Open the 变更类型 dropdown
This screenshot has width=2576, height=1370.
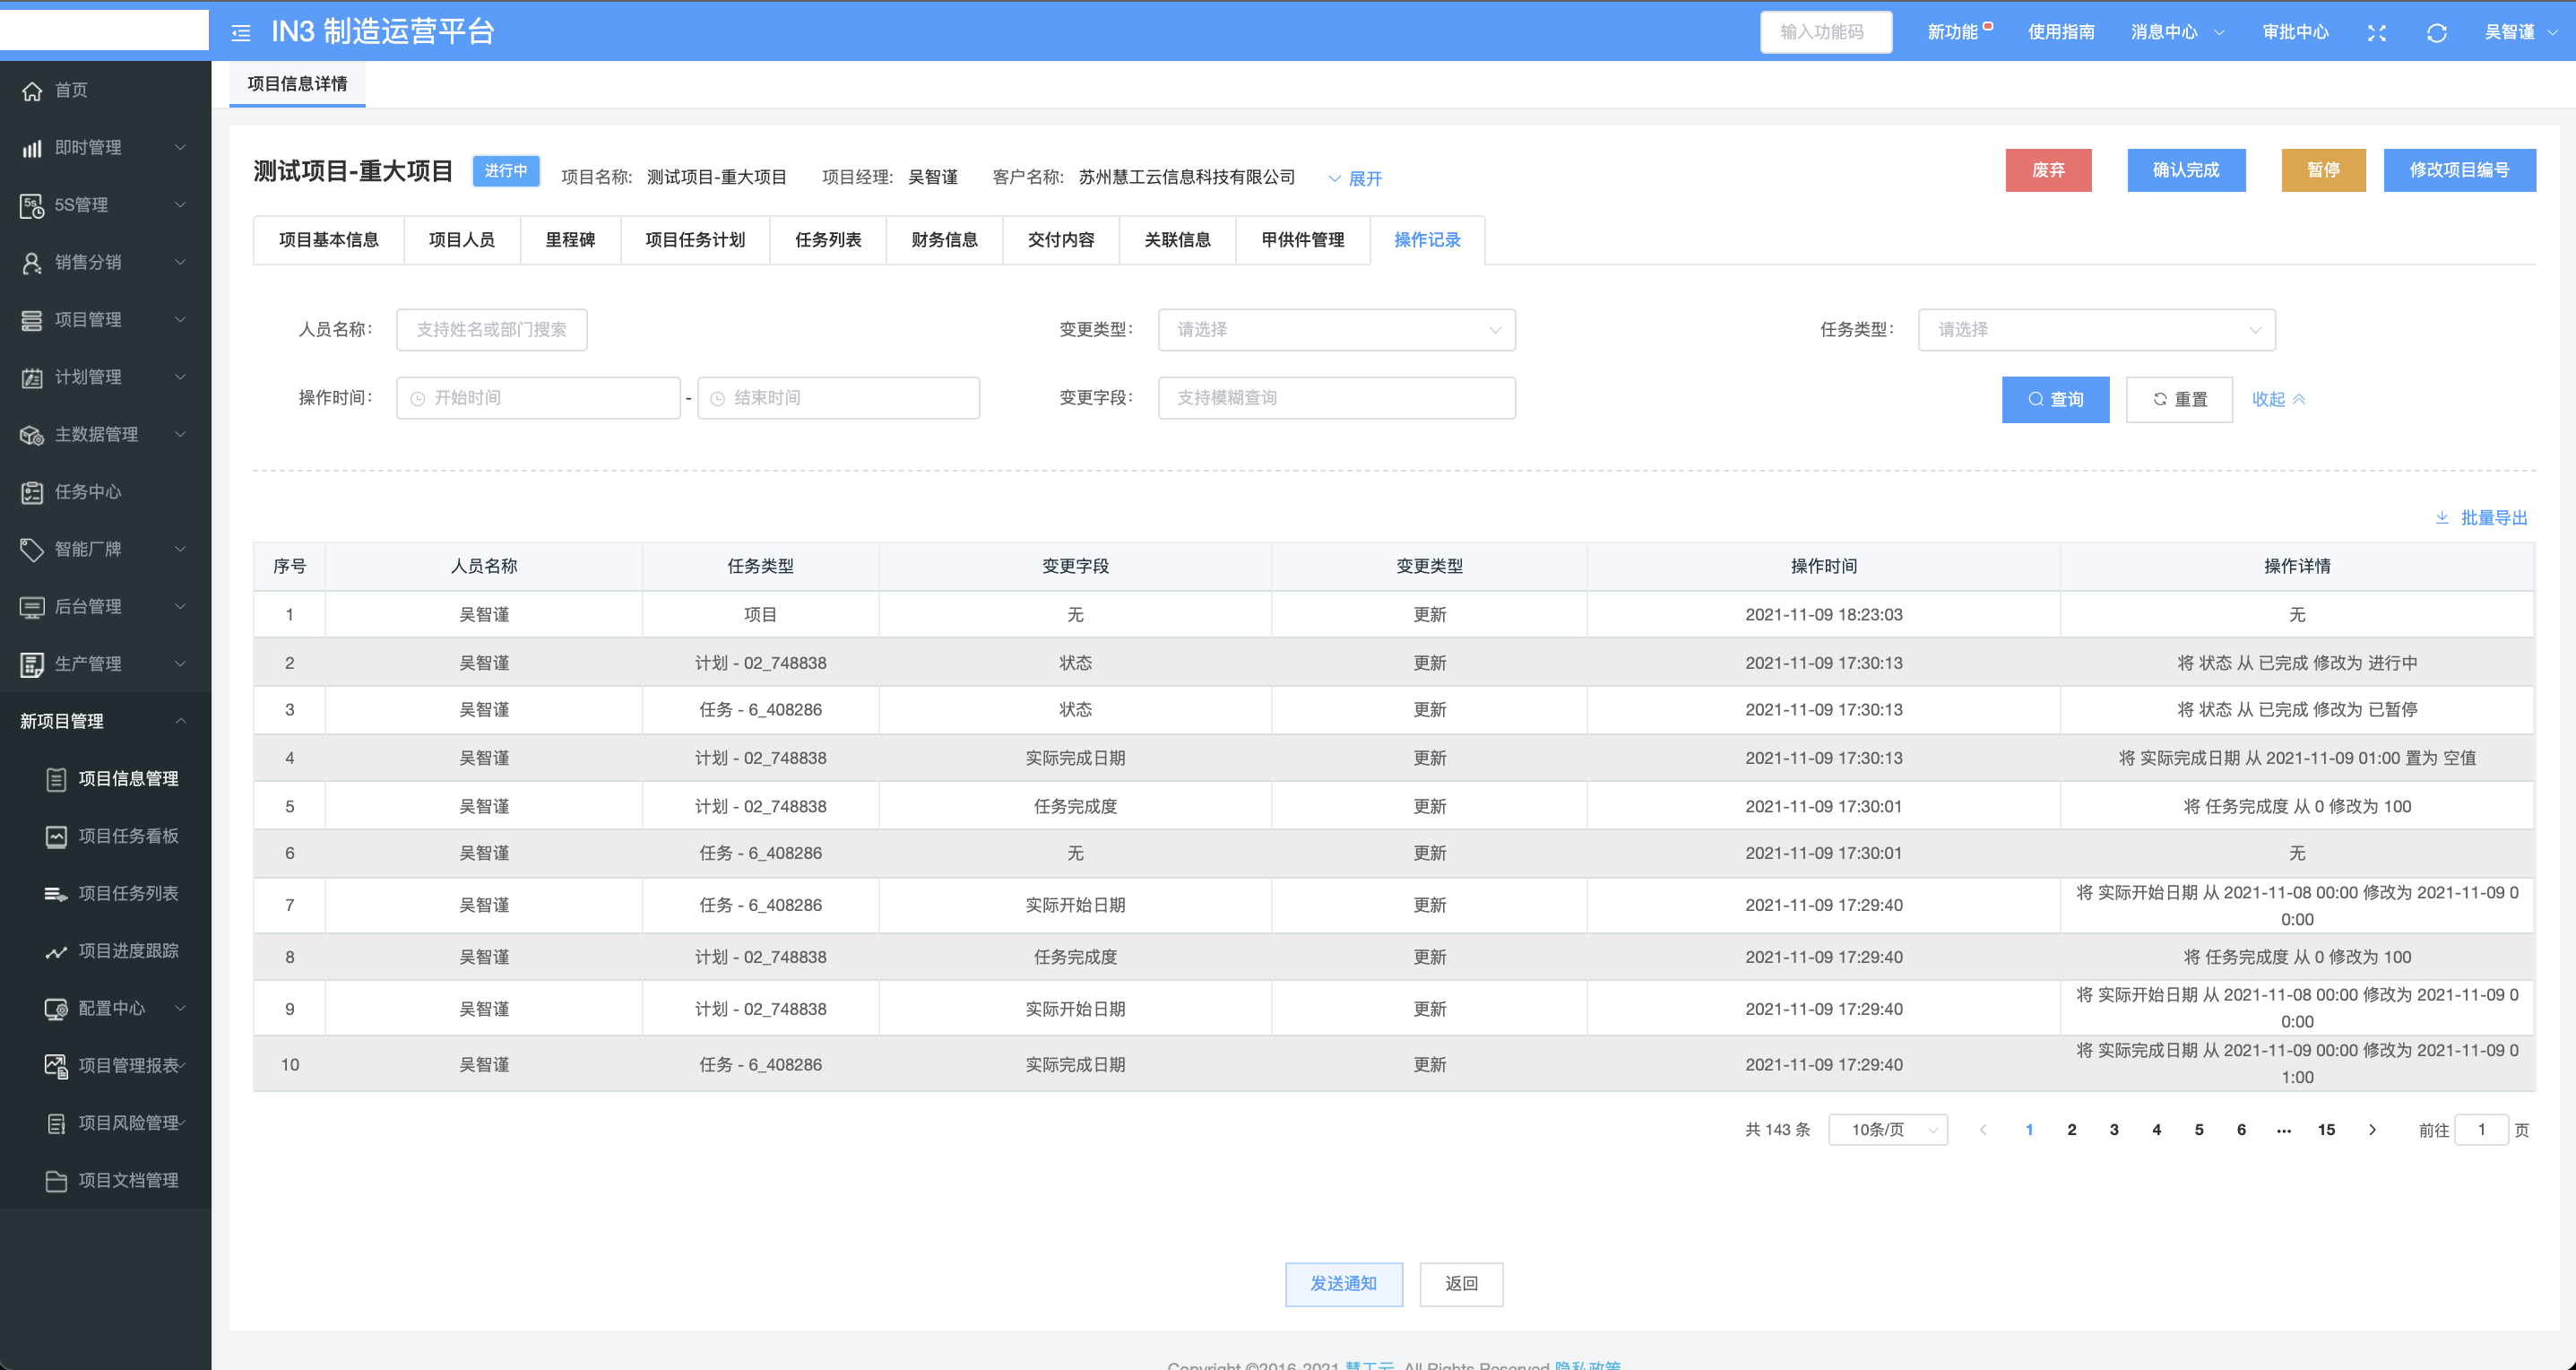pyautogui.click(x=1336, y=330)
